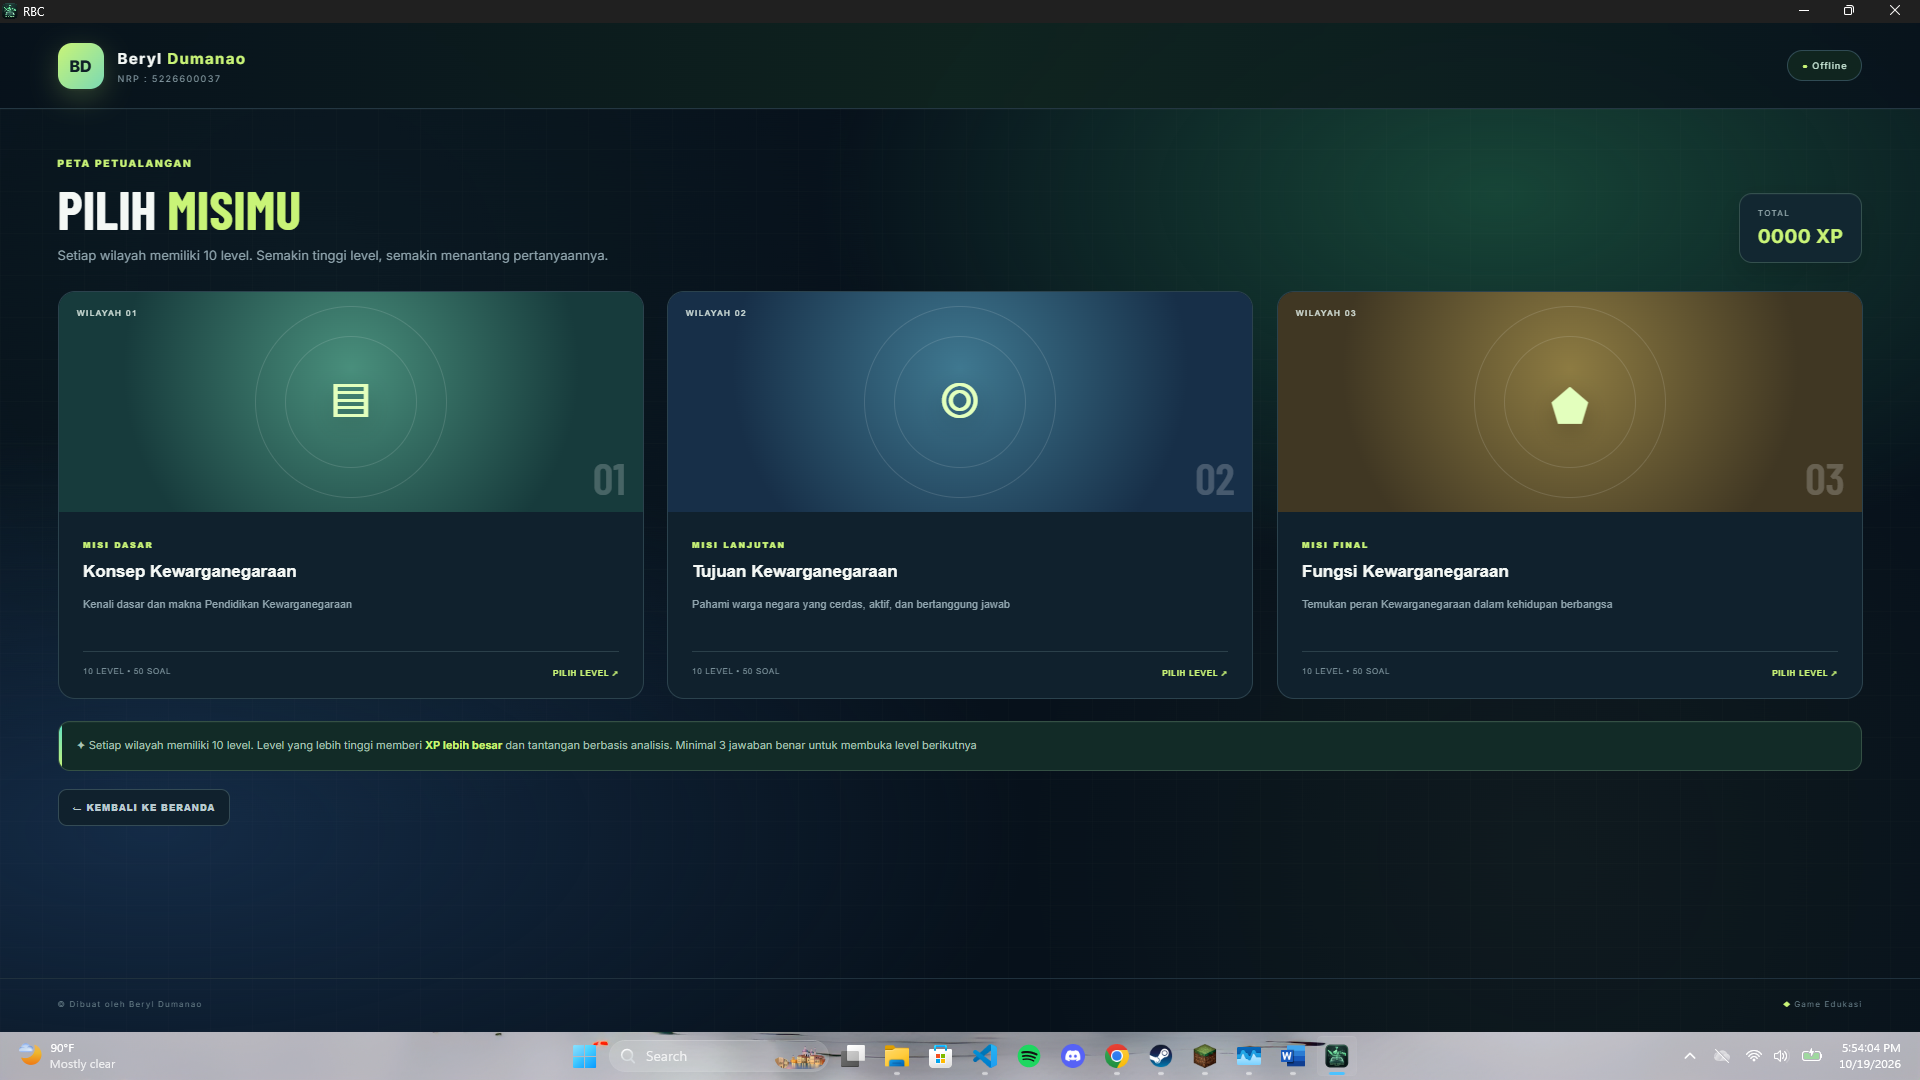Open Google Chrome from taskbar

pos(1117,1056)
